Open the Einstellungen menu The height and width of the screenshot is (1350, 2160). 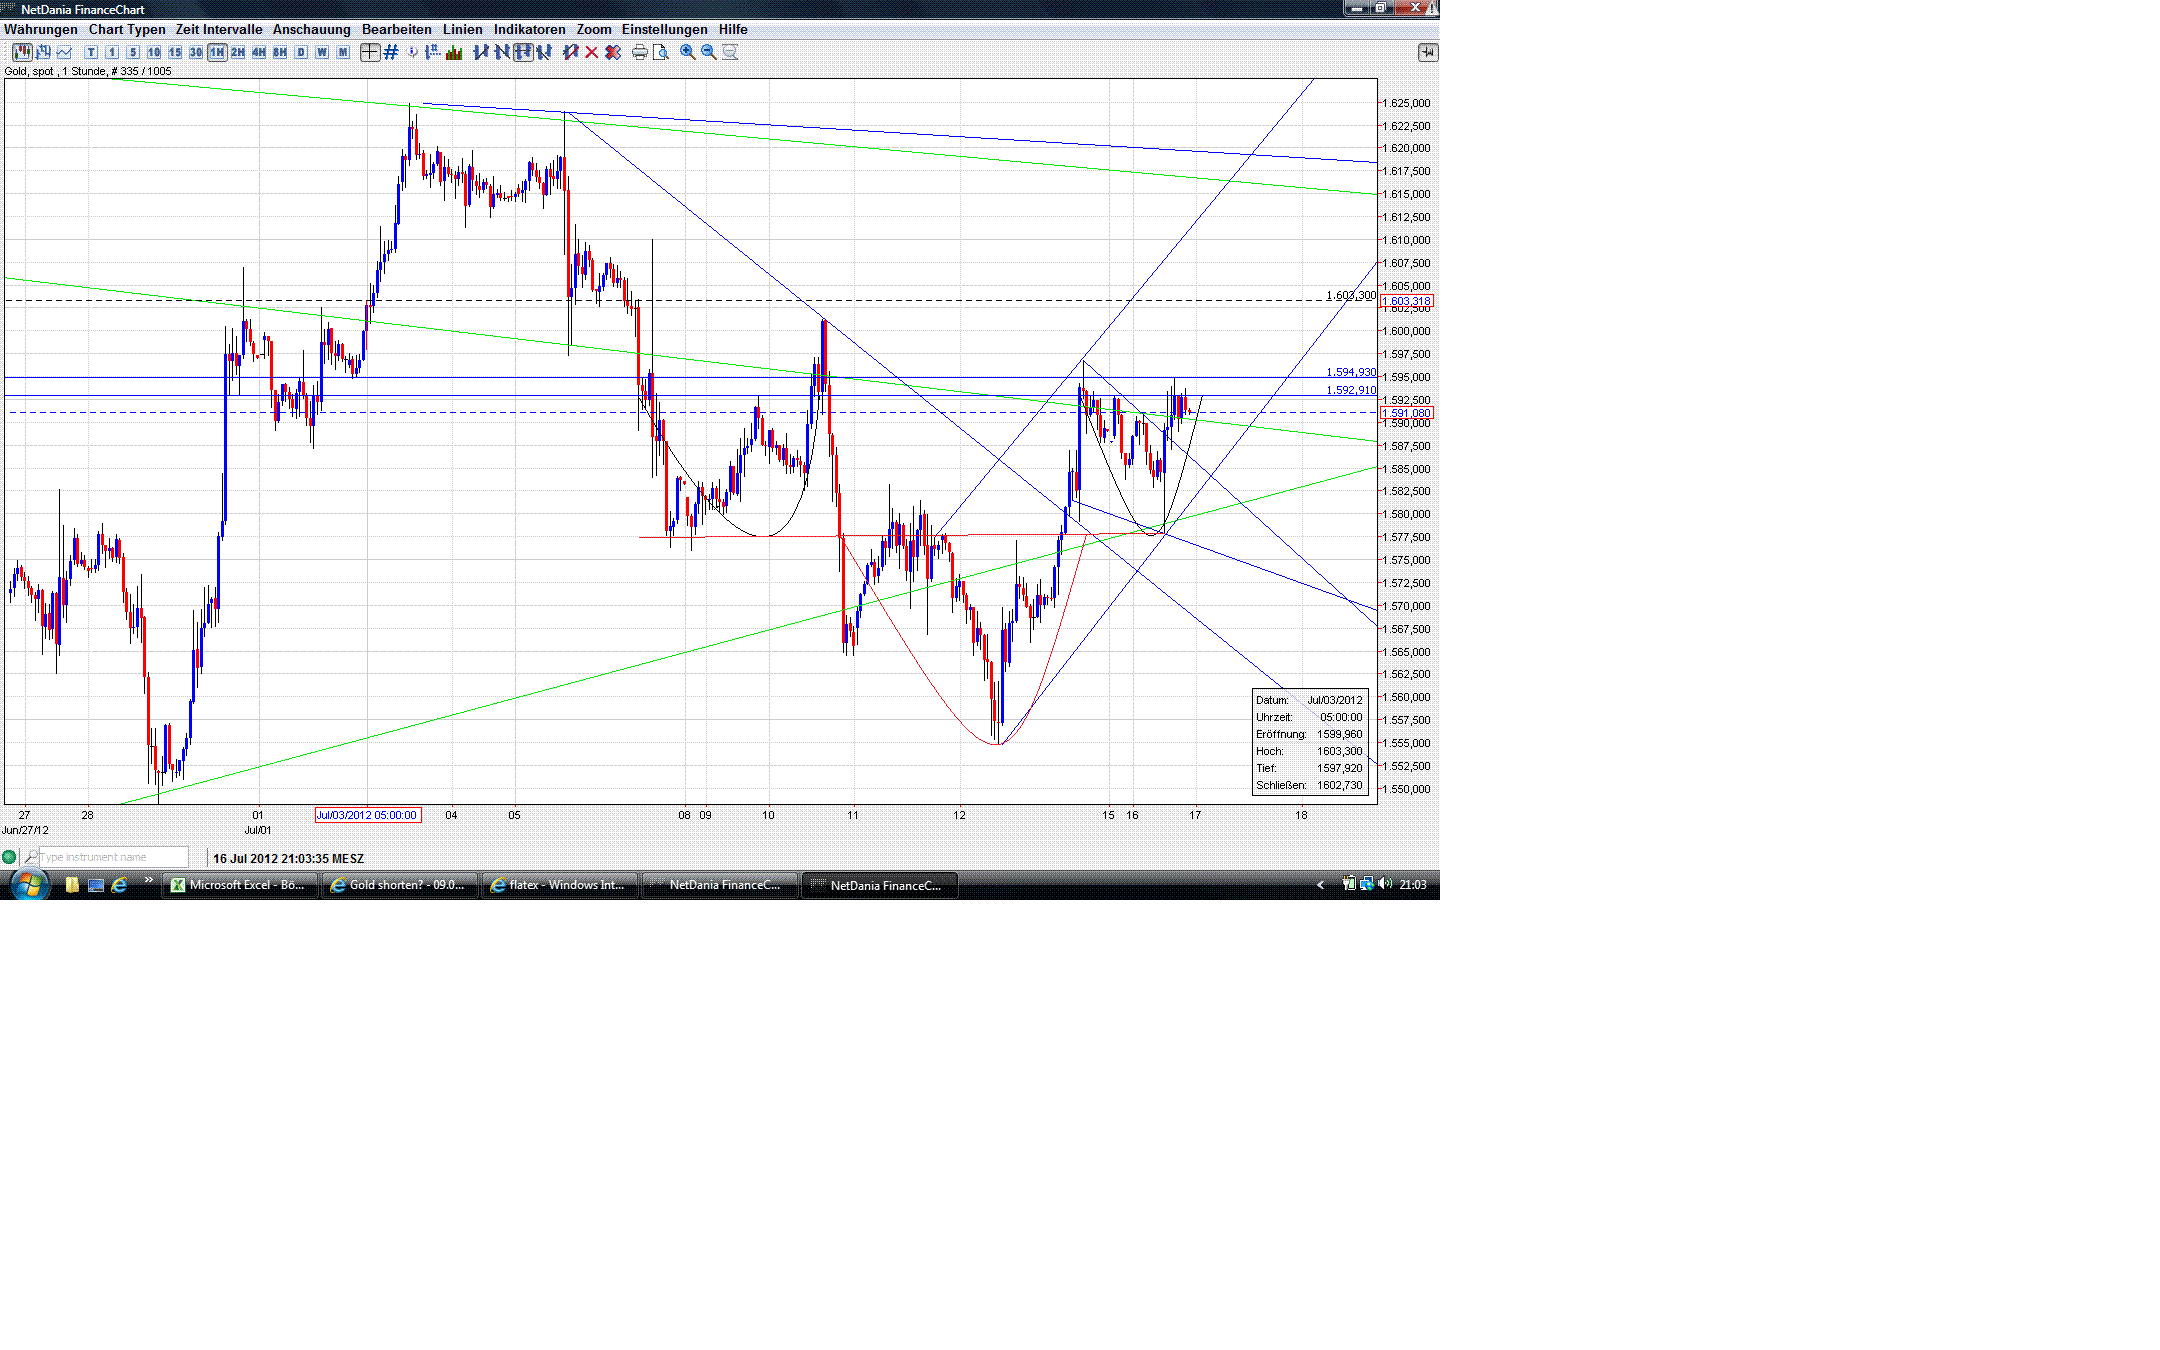click(664, 29)
